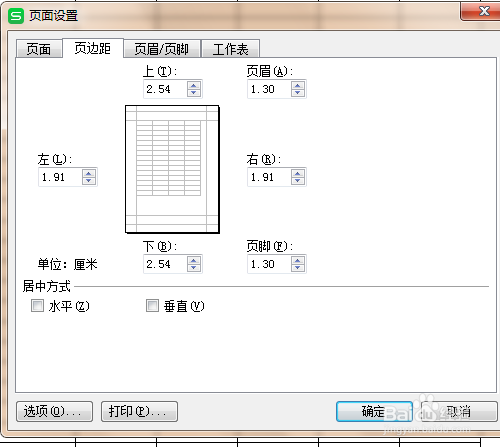This screenshot has width=500, height=447.
Task: Increase the 上(T) top margin value
Action: [194, 85]
